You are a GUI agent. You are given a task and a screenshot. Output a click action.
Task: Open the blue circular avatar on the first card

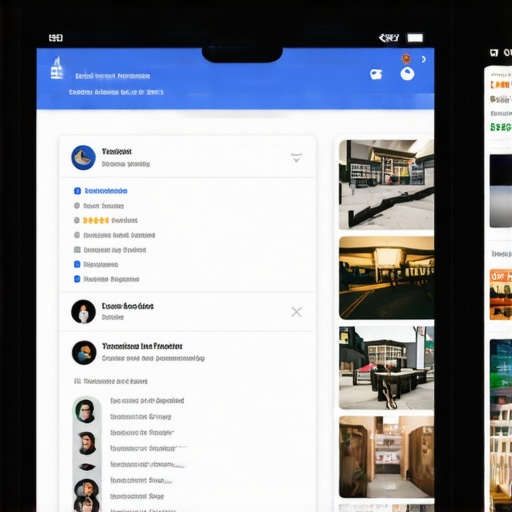83,157
